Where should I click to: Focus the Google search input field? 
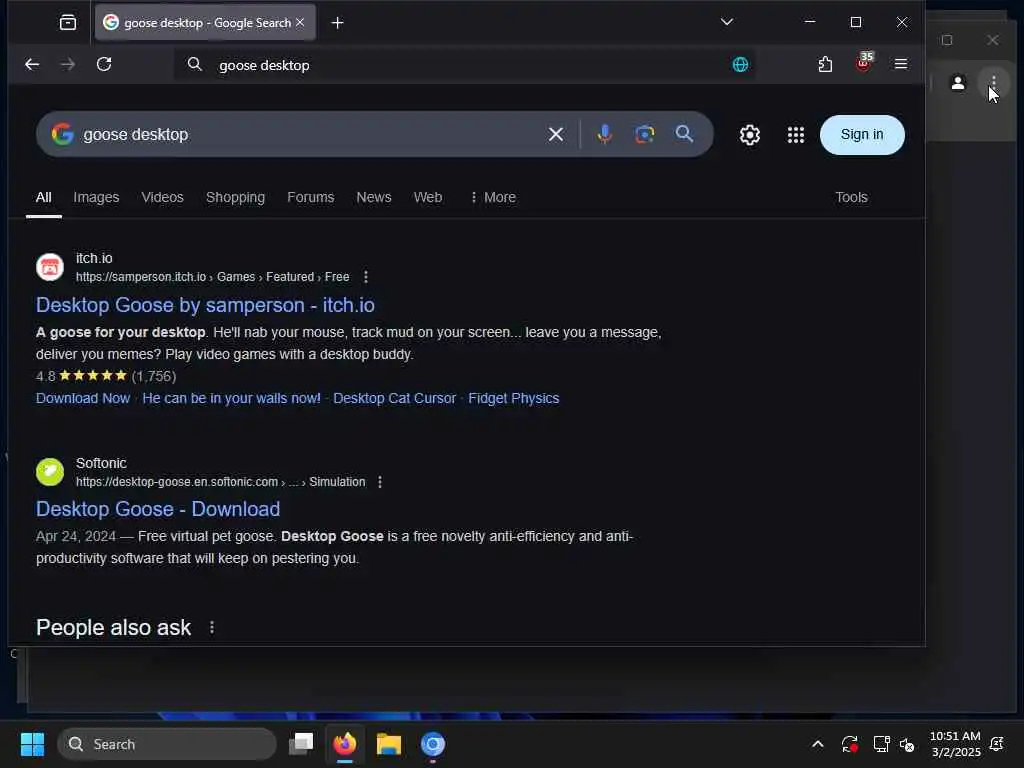point(310,135)
